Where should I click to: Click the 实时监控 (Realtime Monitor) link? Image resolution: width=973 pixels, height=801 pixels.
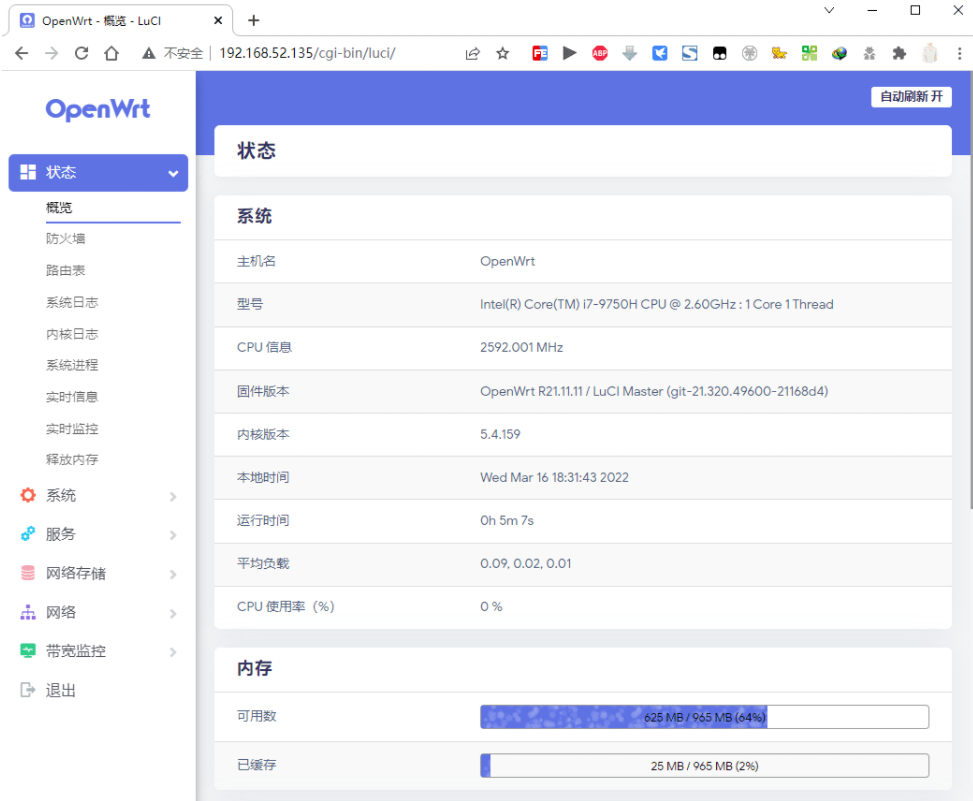pos(68,428)
